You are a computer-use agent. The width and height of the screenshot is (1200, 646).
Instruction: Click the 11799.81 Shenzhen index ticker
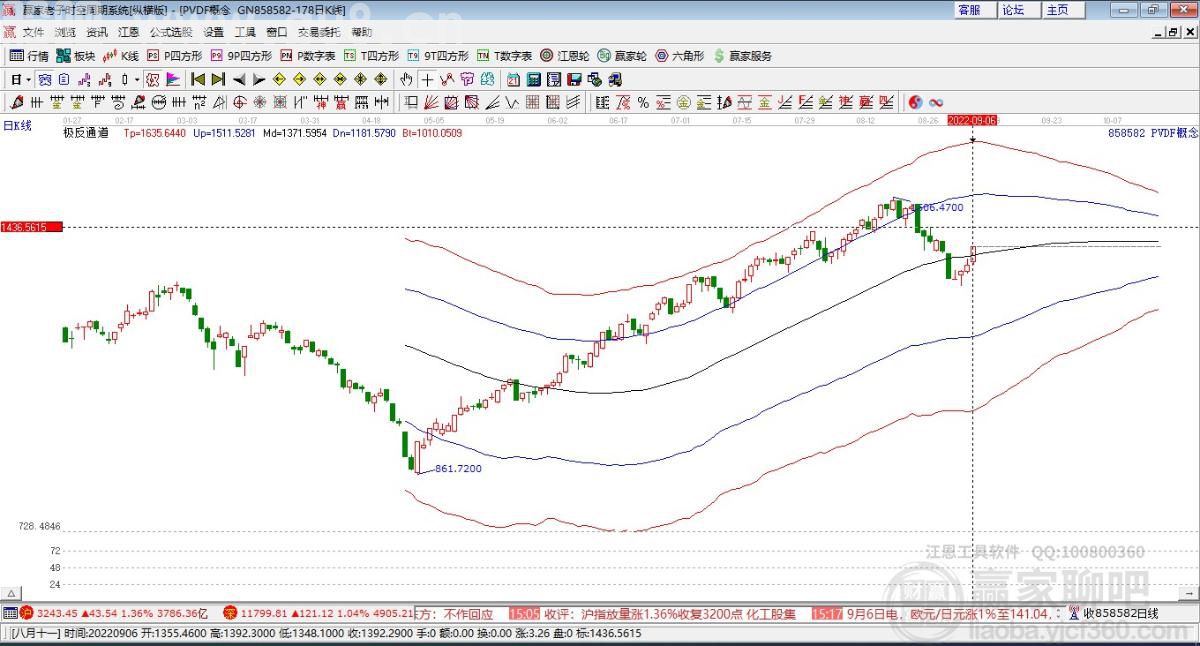click(x=318, y=613)
